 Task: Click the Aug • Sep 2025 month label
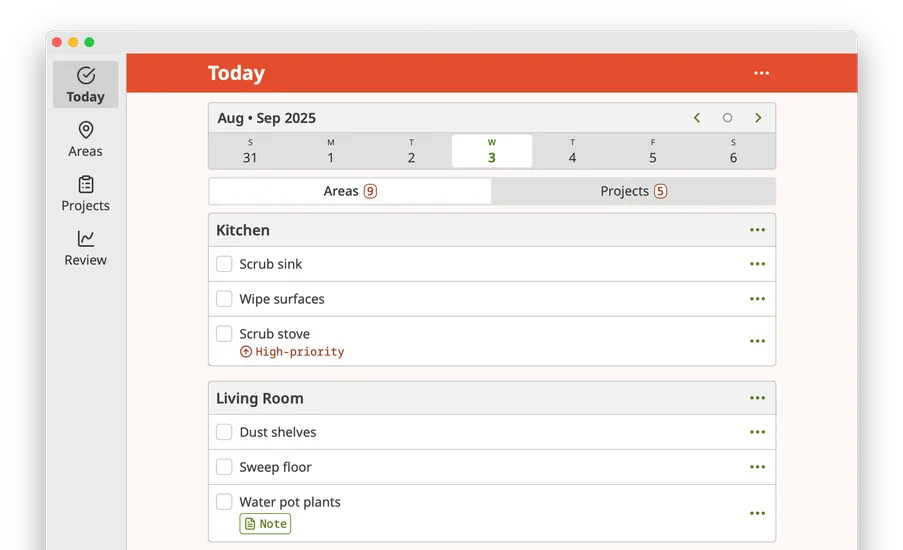[x=267, y=118]
